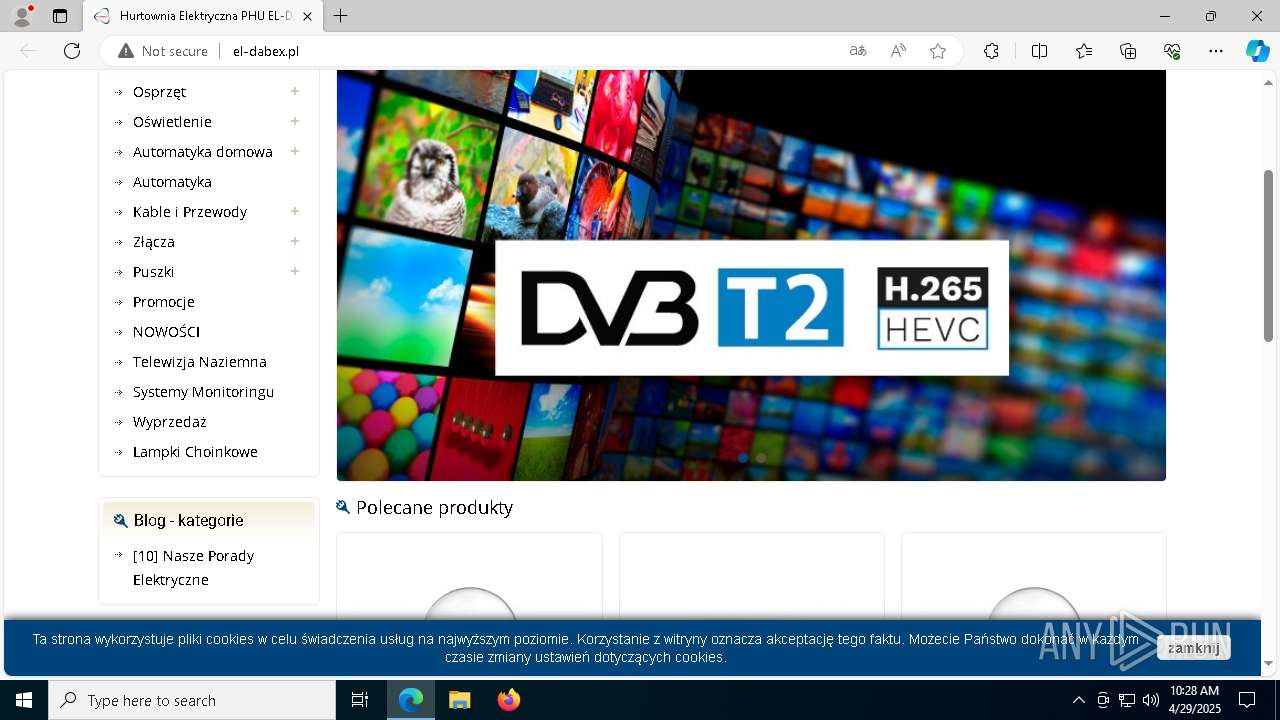1280x720 pixels.
Task: Open the Złącza category link
Action: pyautogui.click(x=154, y=242)
